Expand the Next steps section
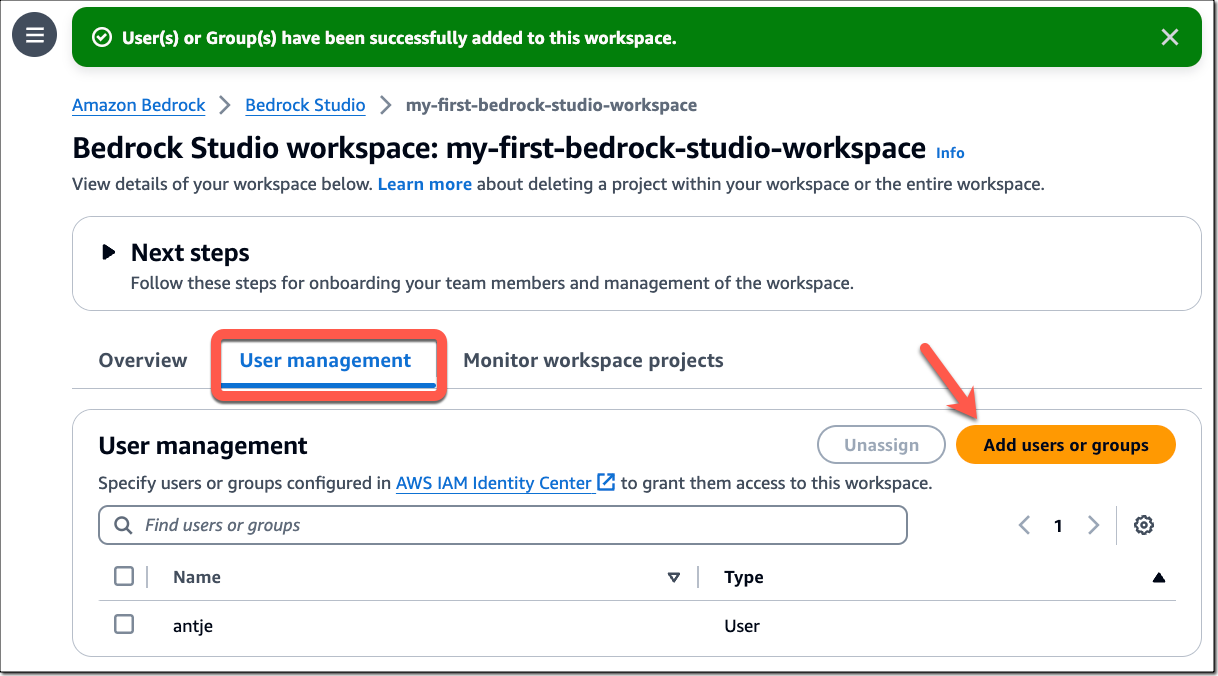 click(x=110, y=252)
